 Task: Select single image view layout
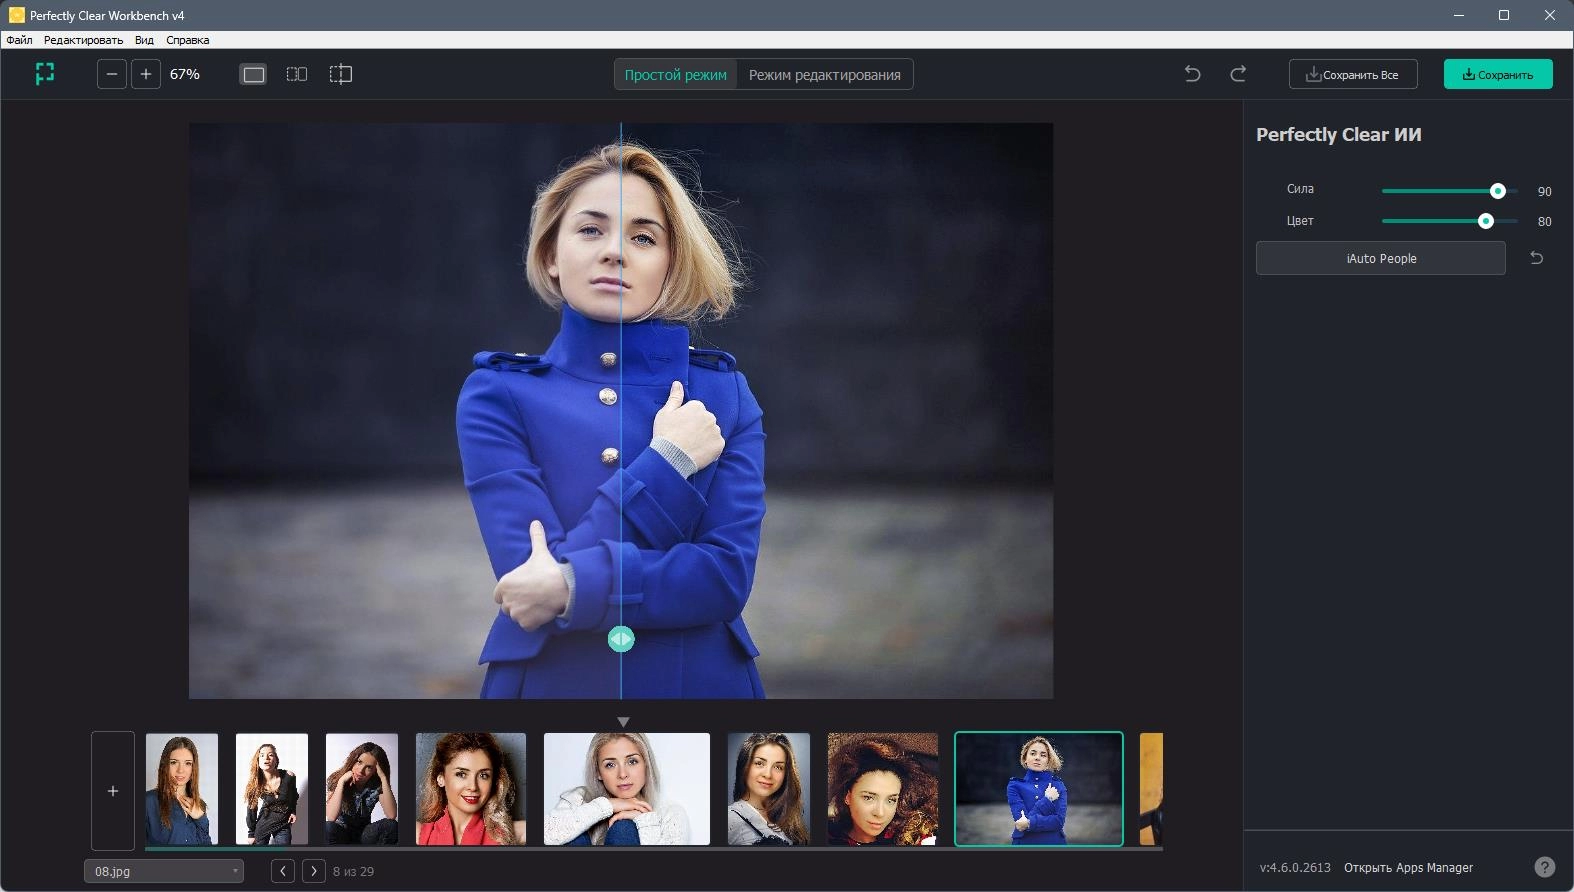pos(254,74)
